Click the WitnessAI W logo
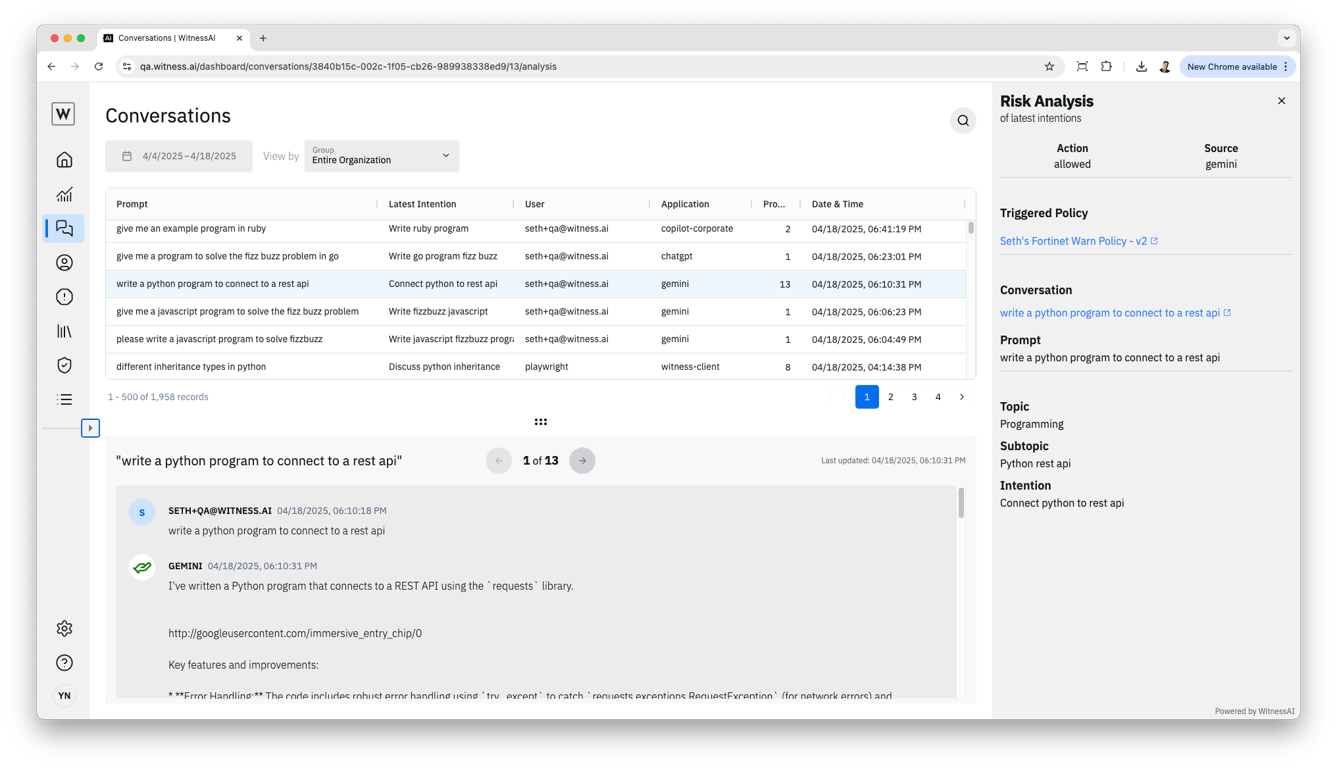The width and height of the screenshot is (1337, 768). point(63,114)
